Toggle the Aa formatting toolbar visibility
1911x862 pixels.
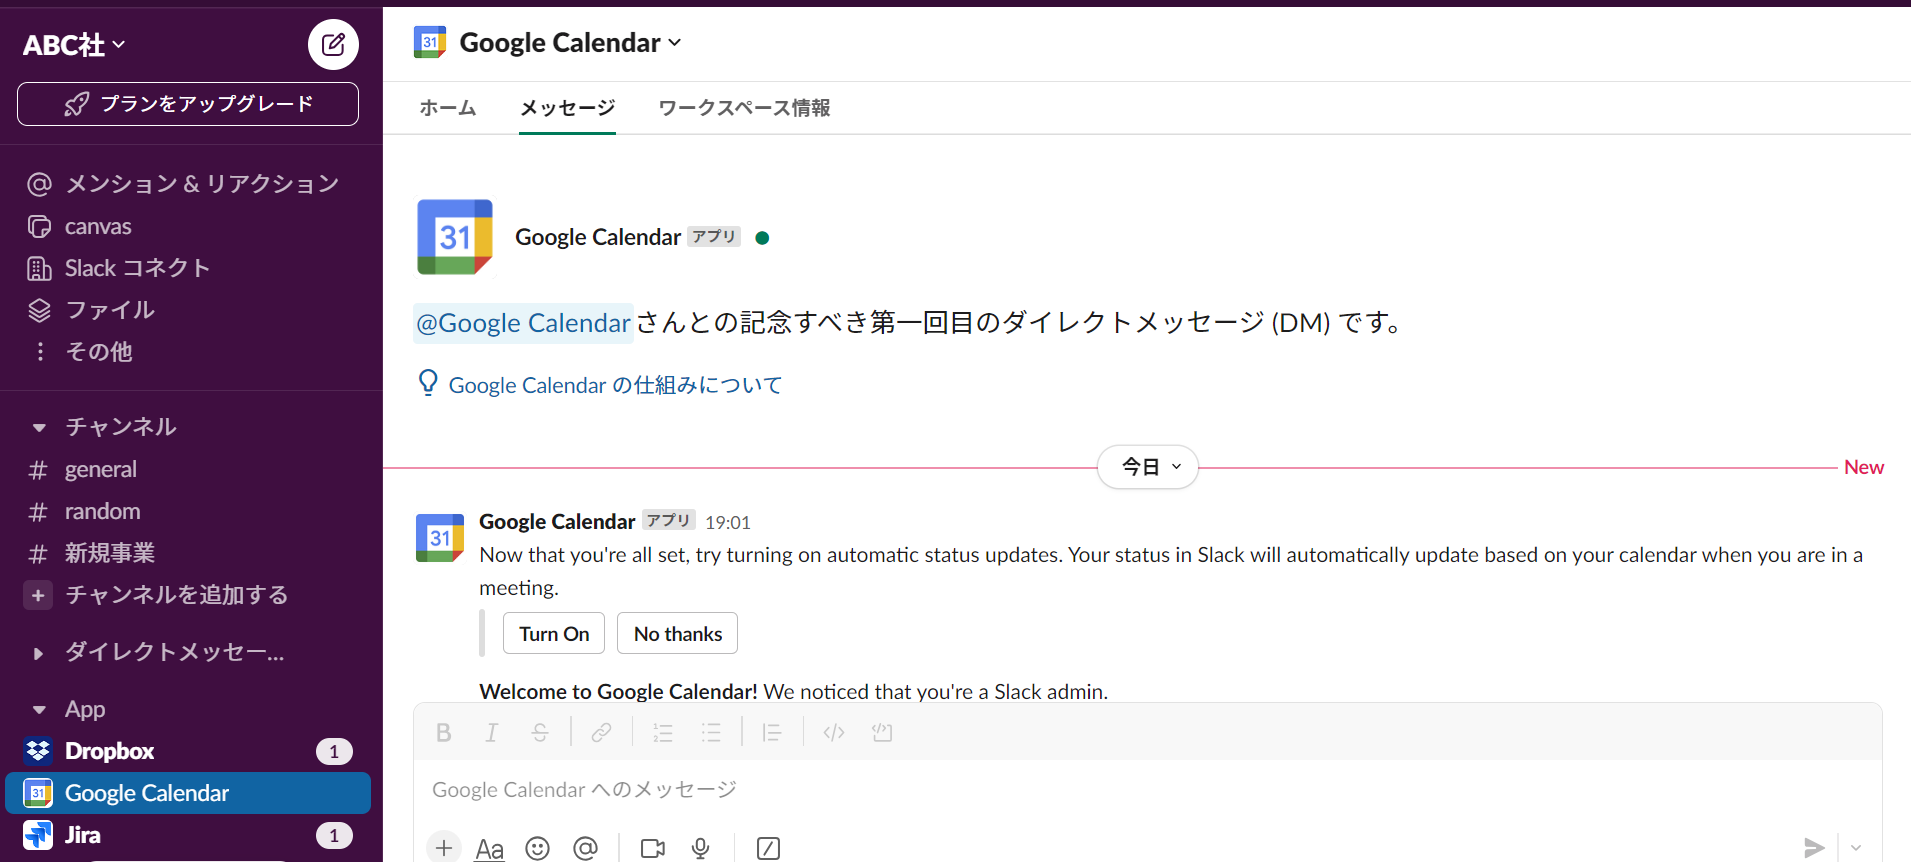490,849
